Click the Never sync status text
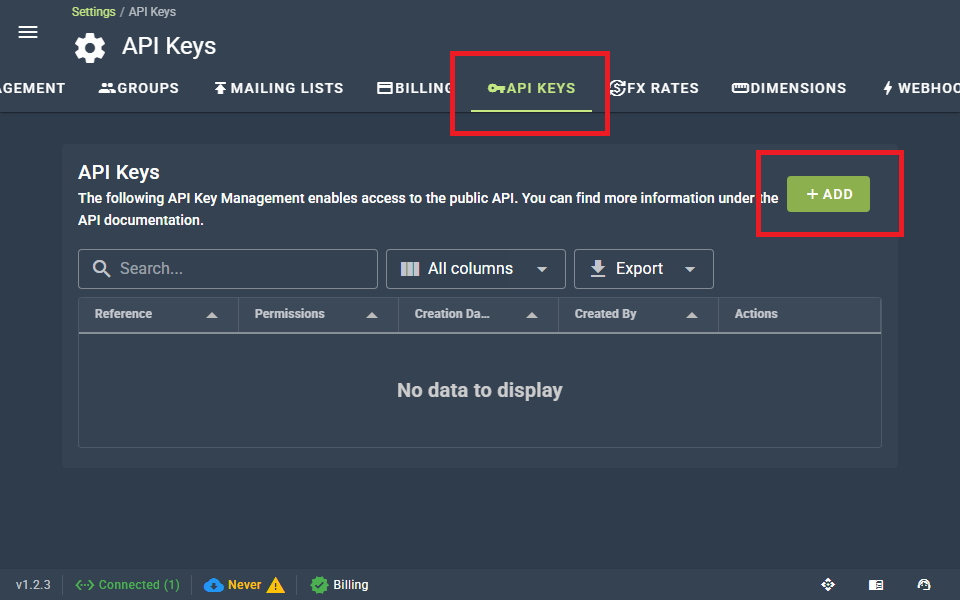Viewport: 960px width, 600px height. pos(244,585)
